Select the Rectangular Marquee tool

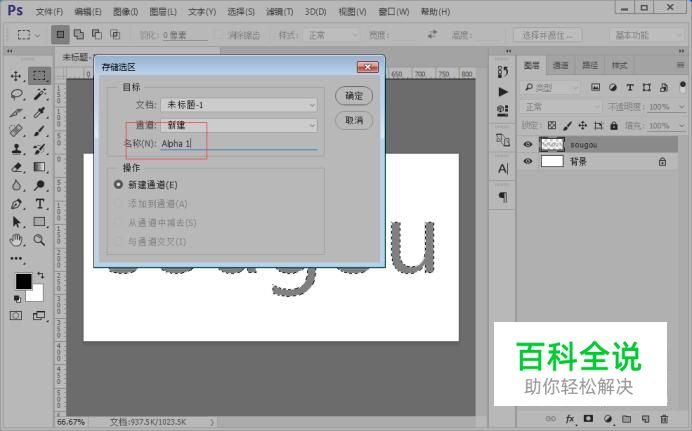coord(39,76)
